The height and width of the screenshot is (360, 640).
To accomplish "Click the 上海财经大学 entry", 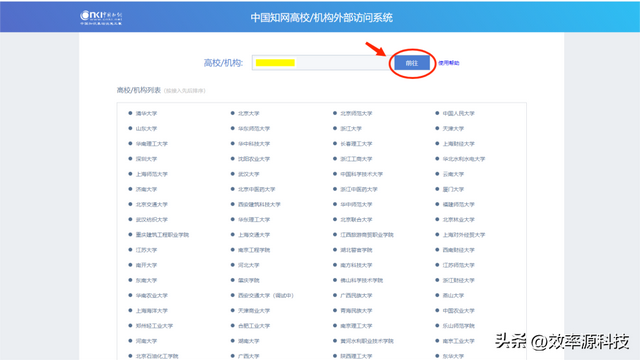I will [459, 144].
